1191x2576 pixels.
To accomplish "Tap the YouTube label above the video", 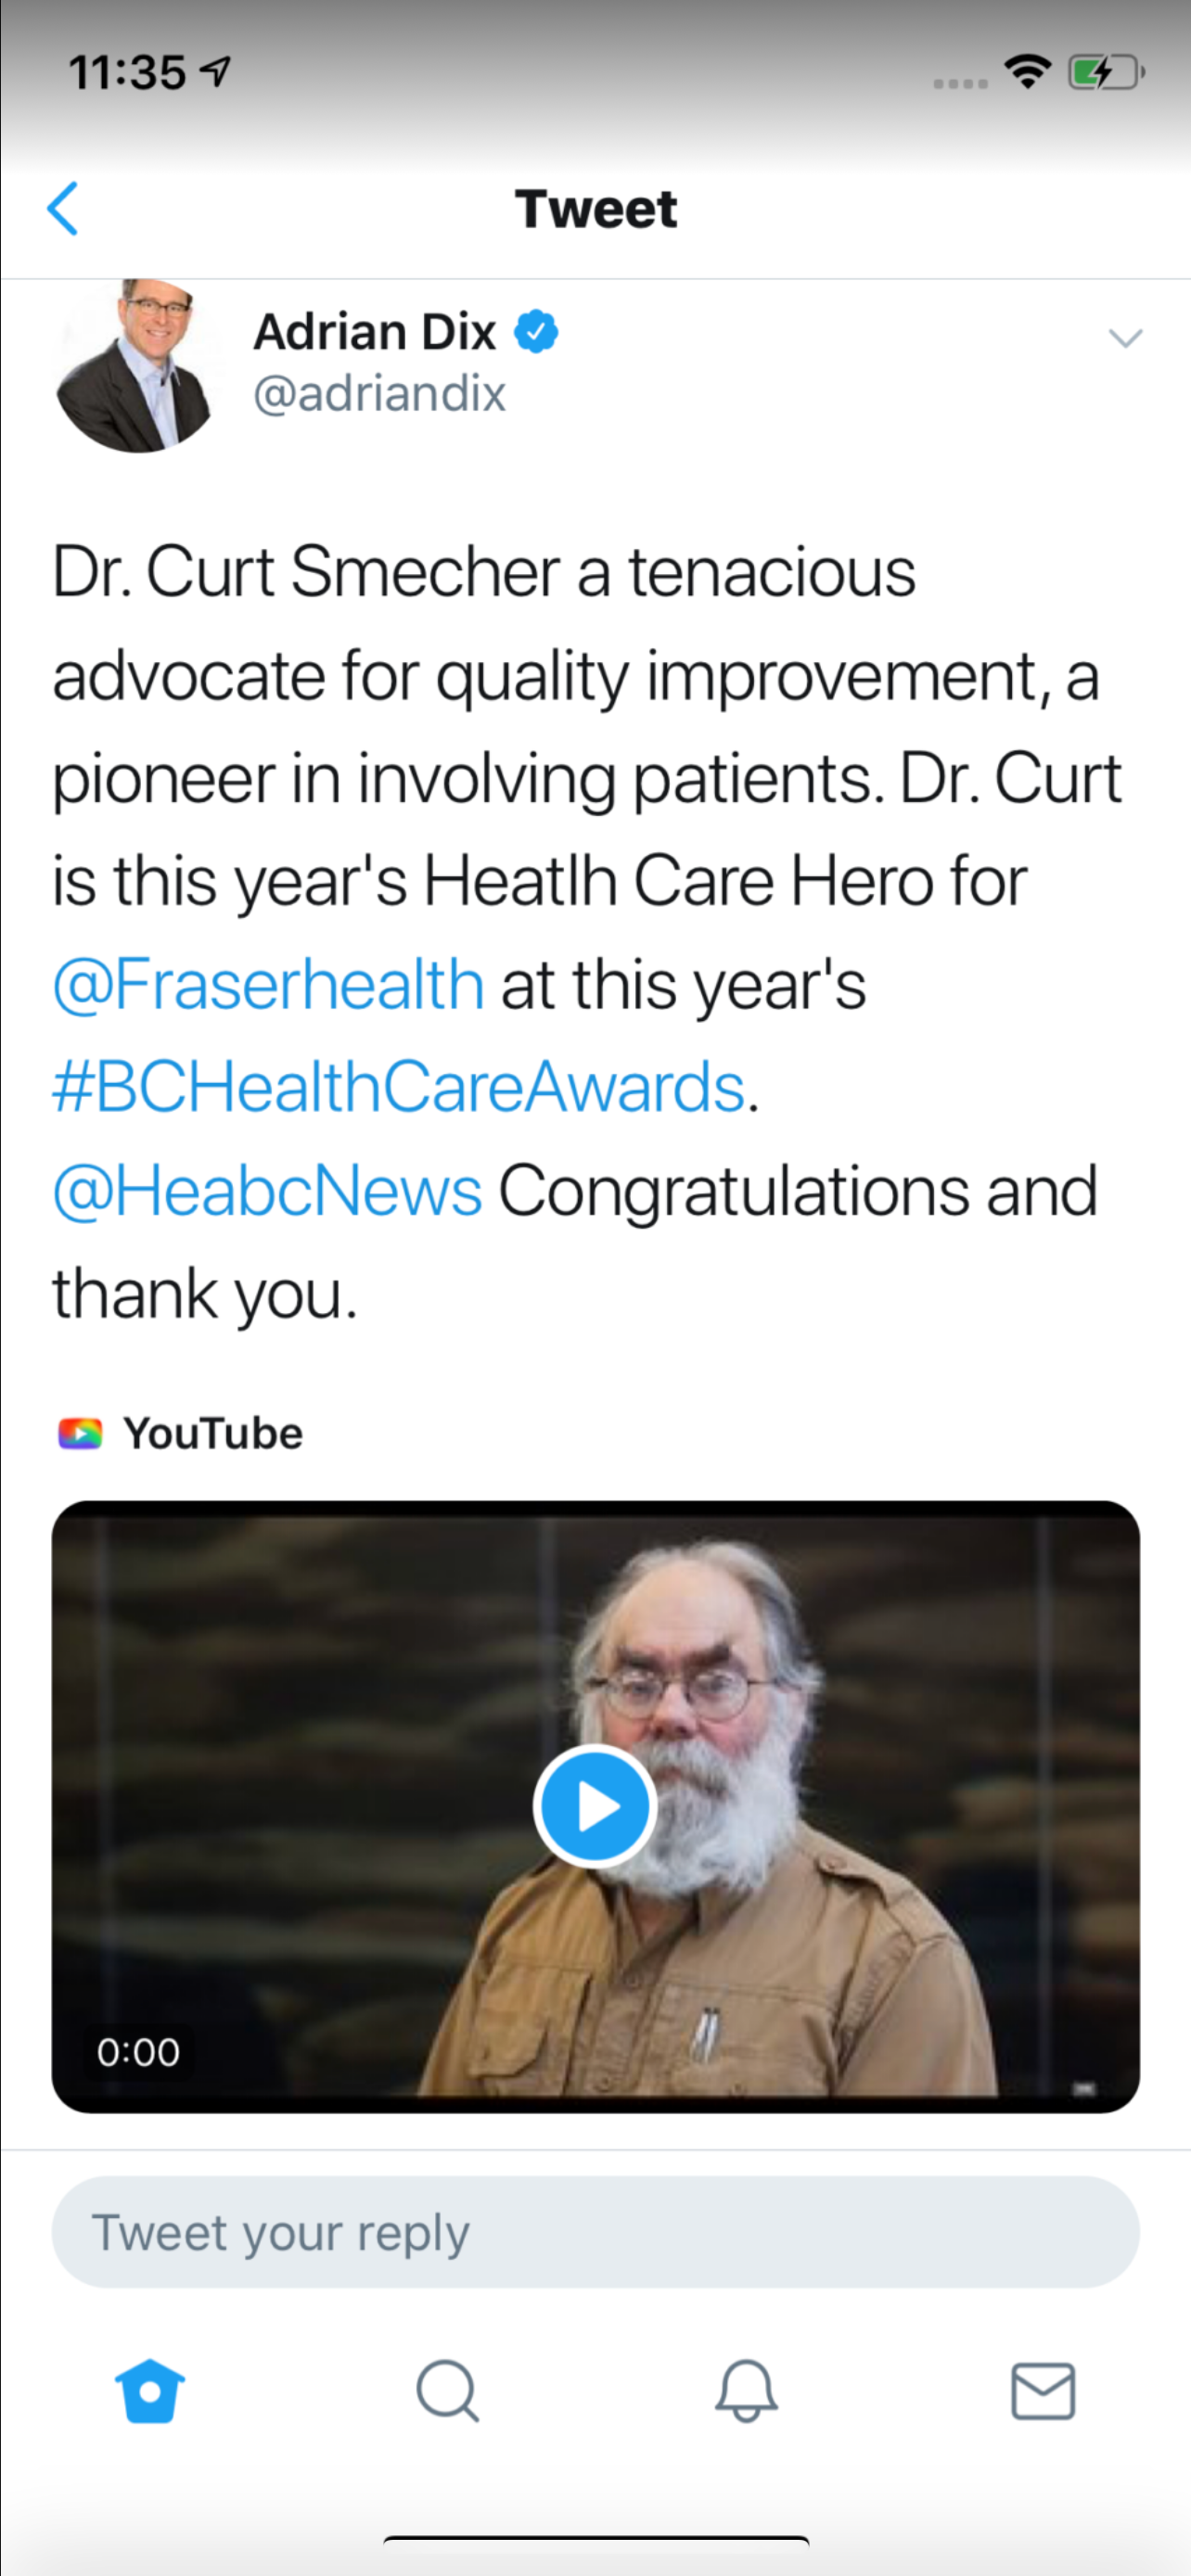I will 212,1434.
